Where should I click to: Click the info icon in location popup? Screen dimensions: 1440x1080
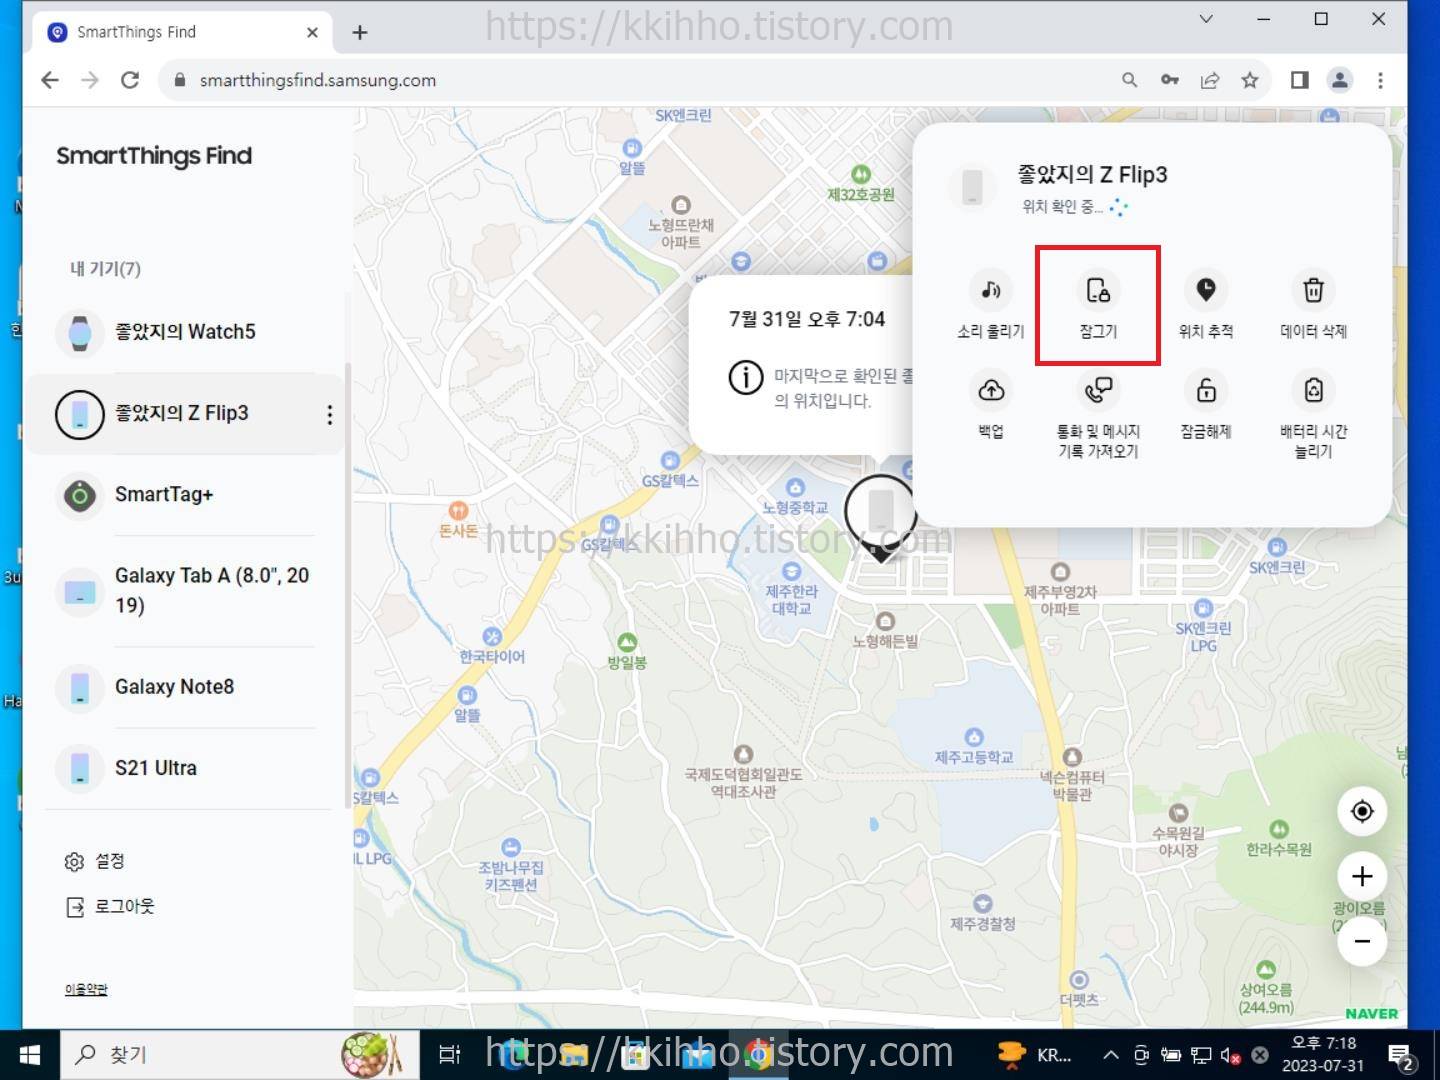coord(746,377)
